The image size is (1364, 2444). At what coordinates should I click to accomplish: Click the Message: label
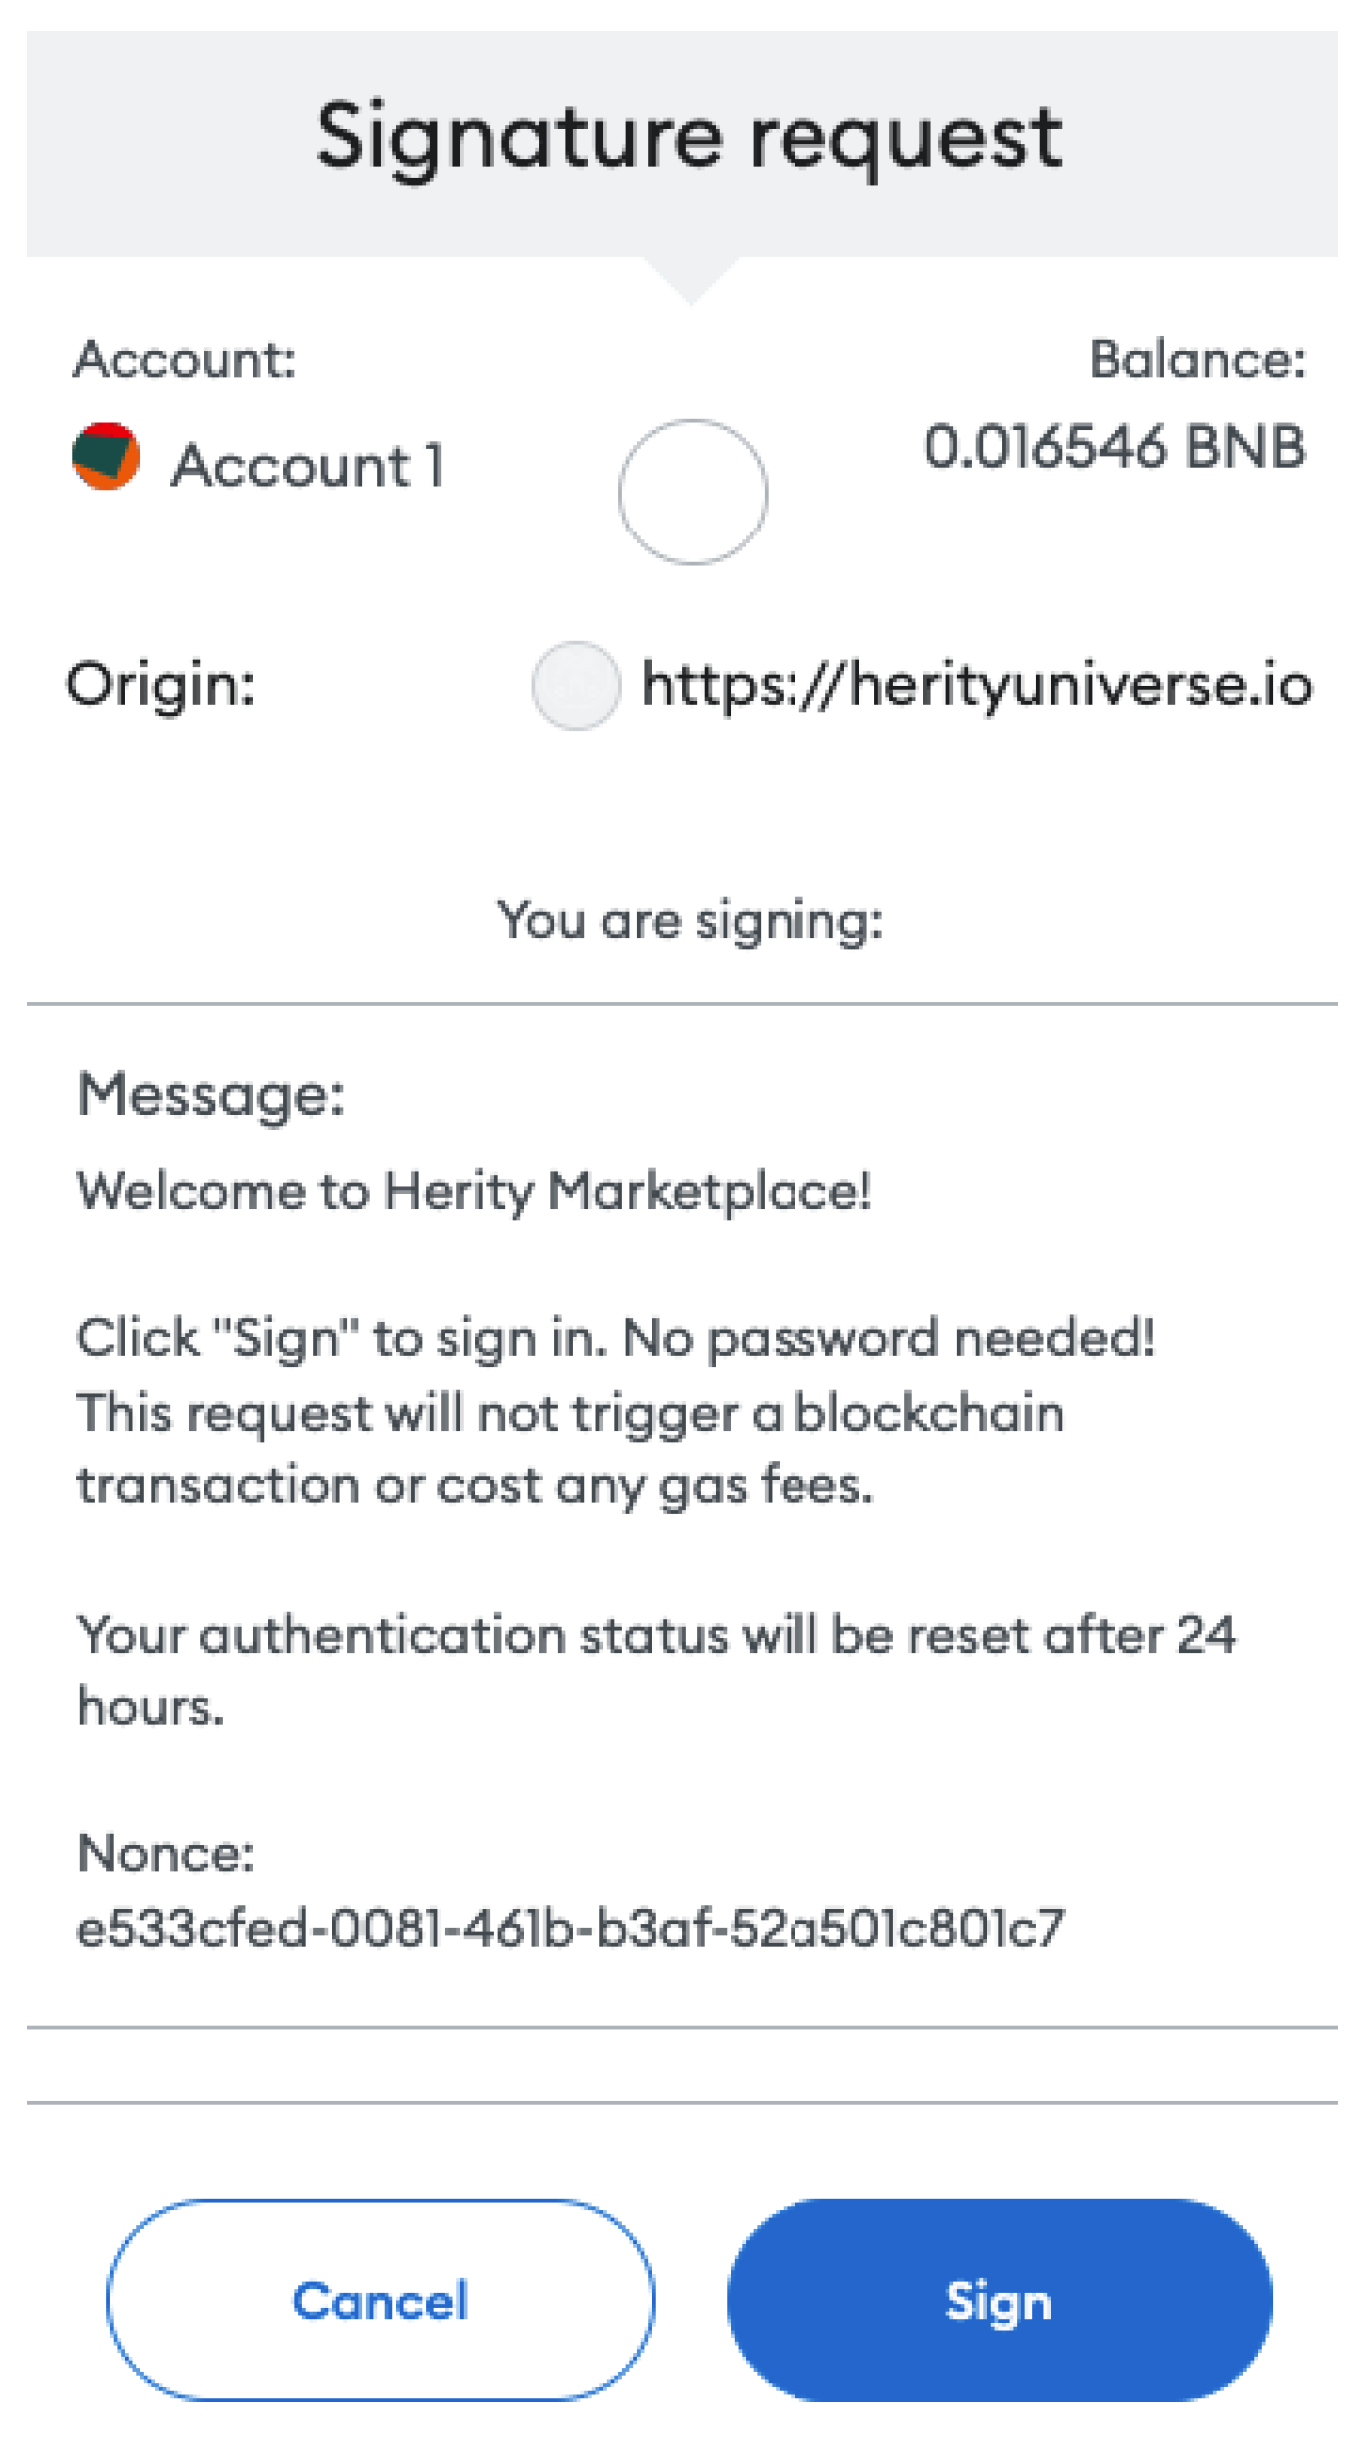coord(211,1095)
